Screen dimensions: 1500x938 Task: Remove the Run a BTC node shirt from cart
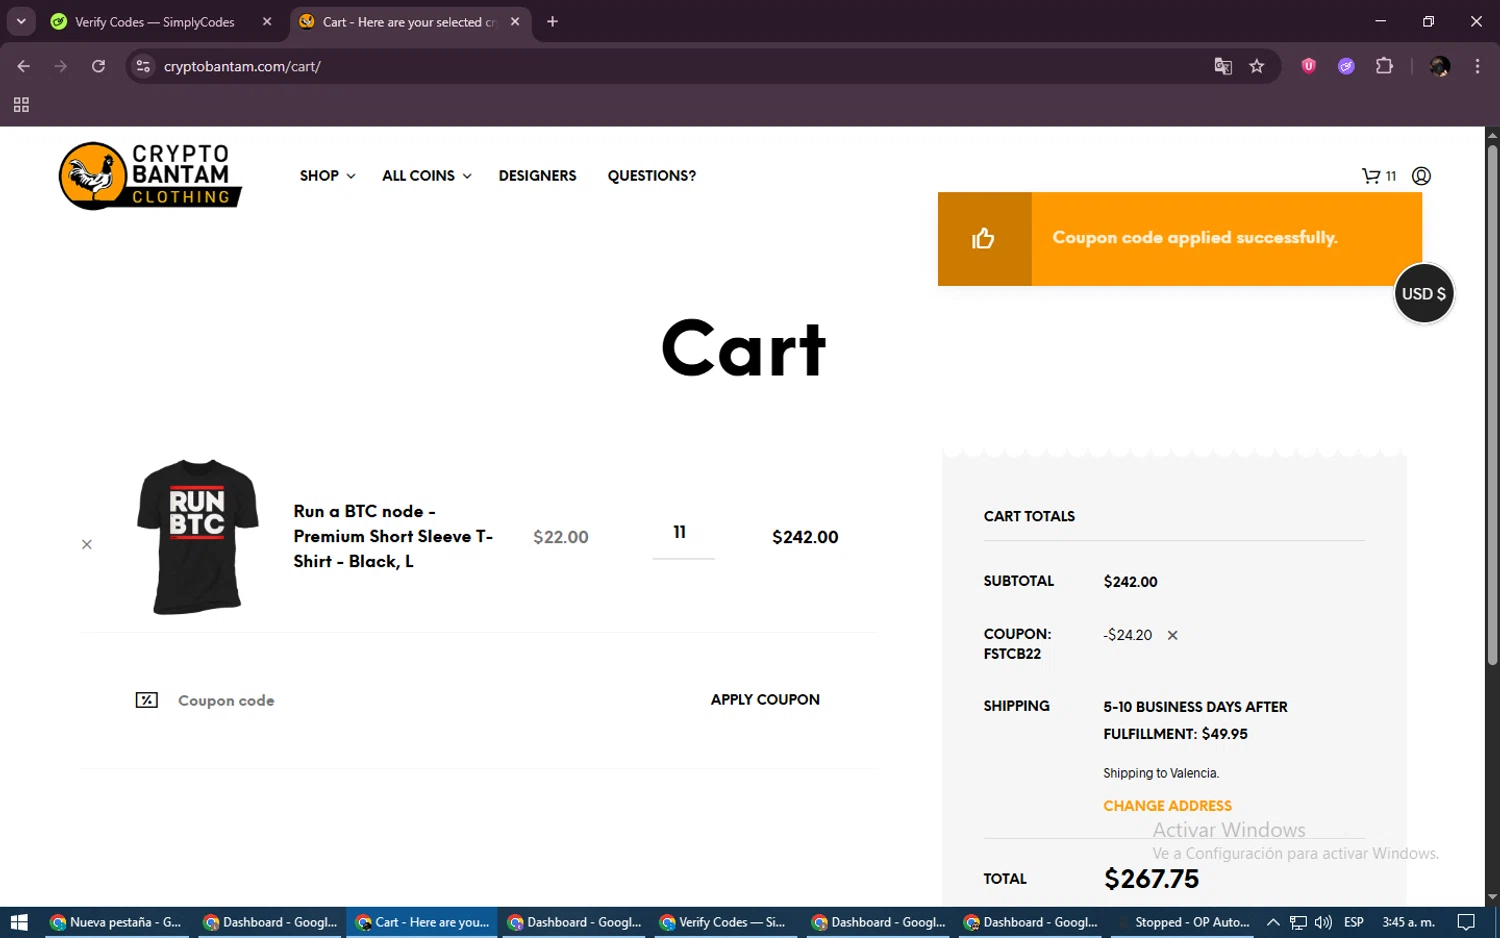87,544
